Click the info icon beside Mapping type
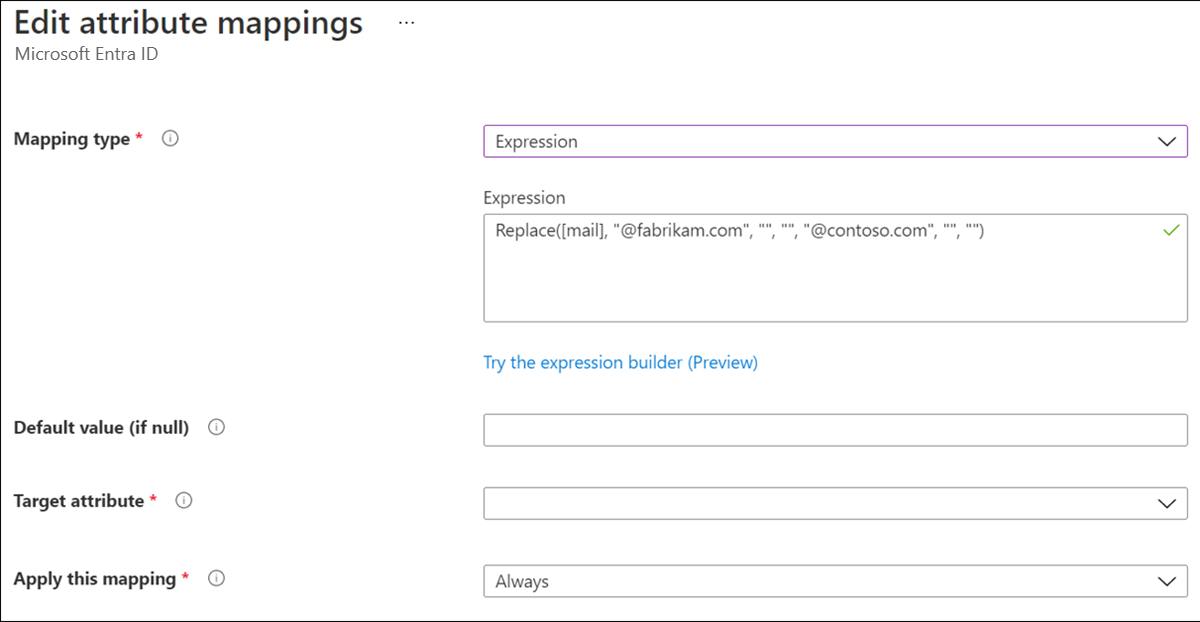The width and height of the screenshot is (1200, 622). pos(170,139)
